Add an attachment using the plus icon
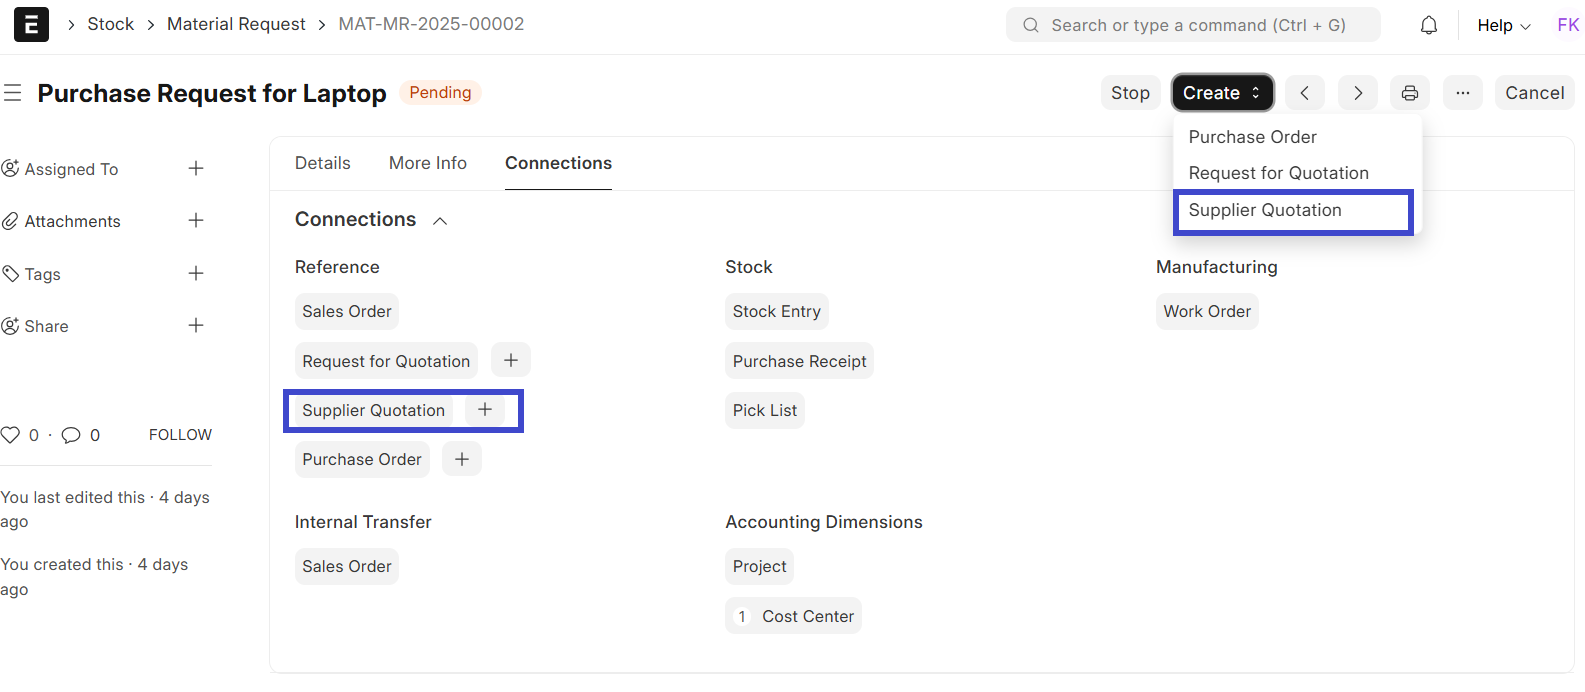 196,221
